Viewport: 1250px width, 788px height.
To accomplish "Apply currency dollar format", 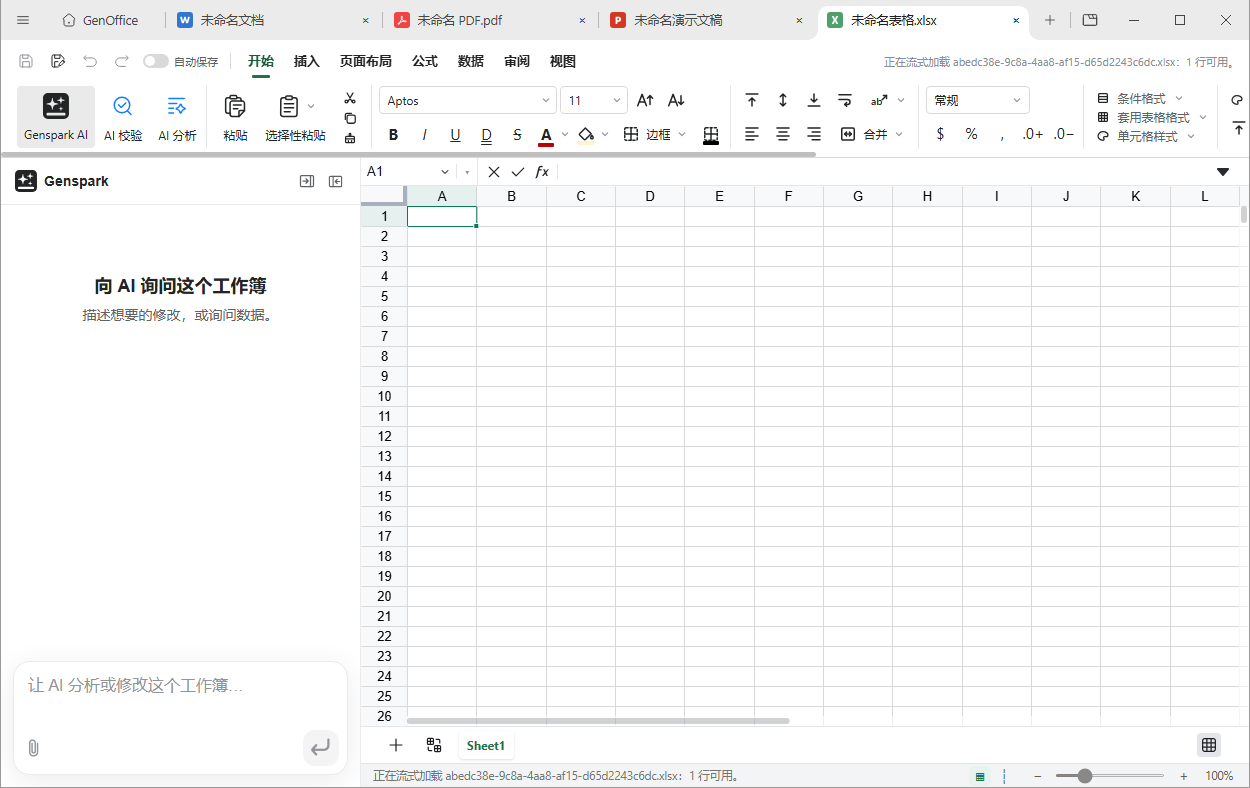I will click(940, 134).
